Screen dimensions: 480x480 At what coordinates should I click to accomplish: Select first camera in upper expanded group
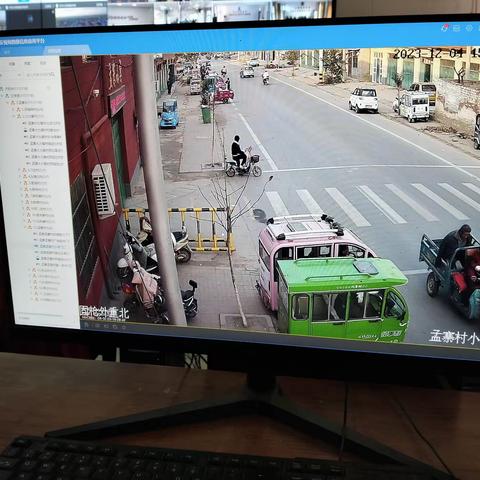pyautogui.click(x=42, y=123)
